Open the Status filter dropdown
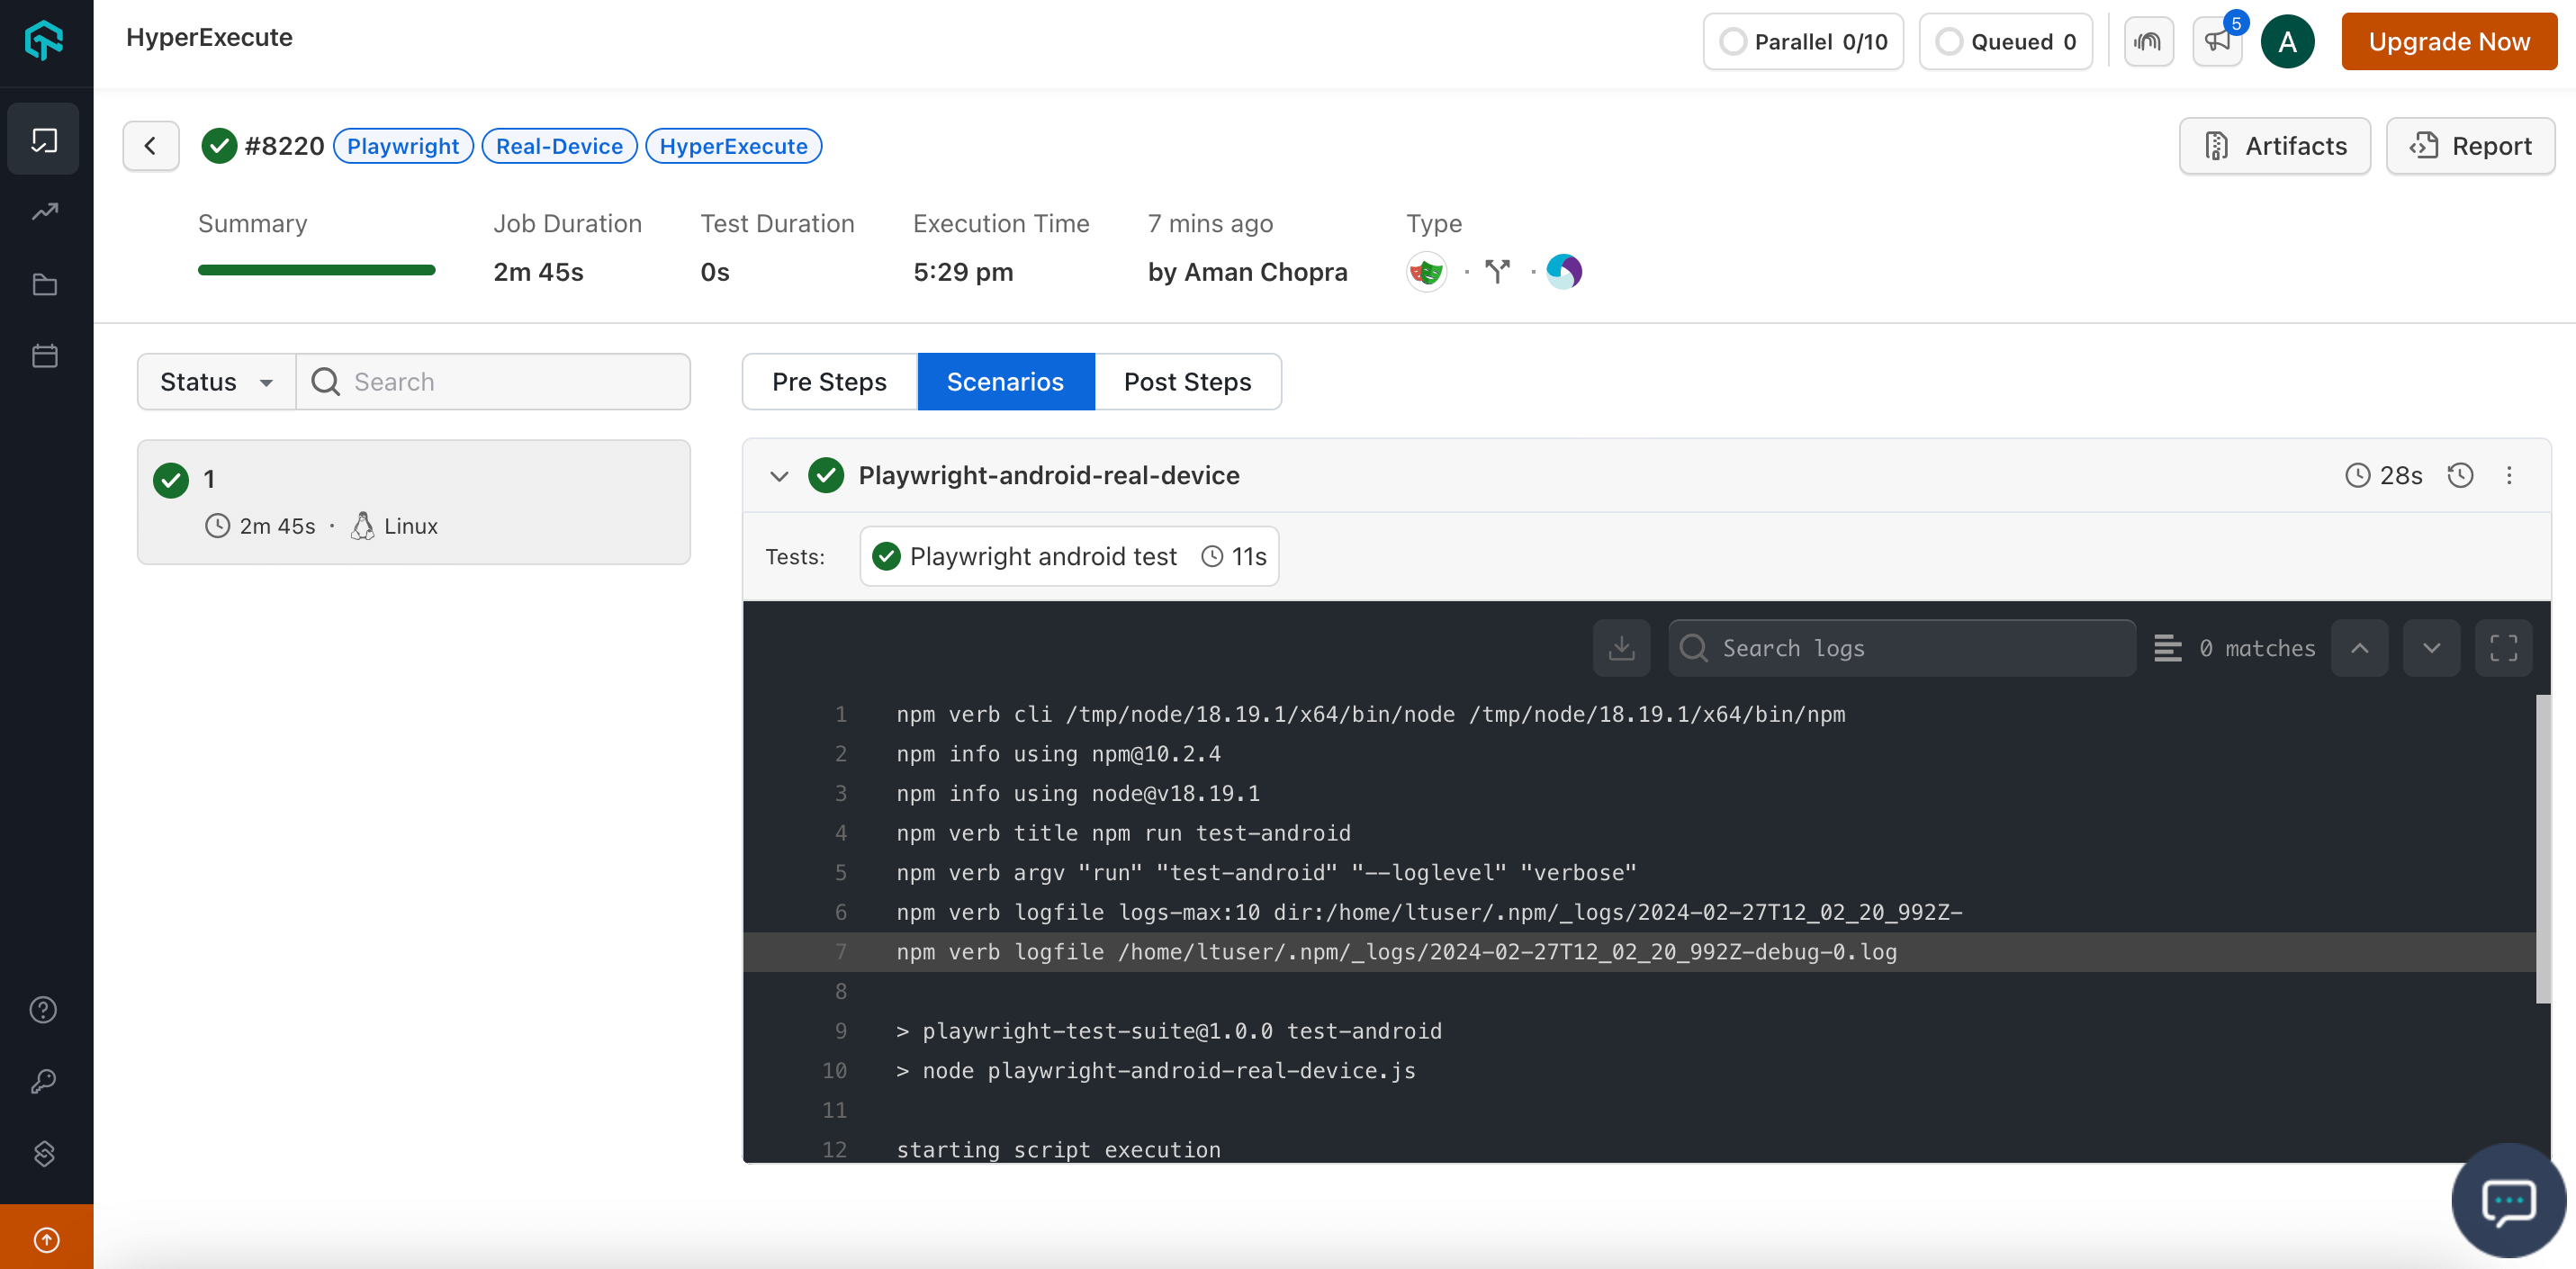Screen dimensions: 2576x1269 (215, 381)
